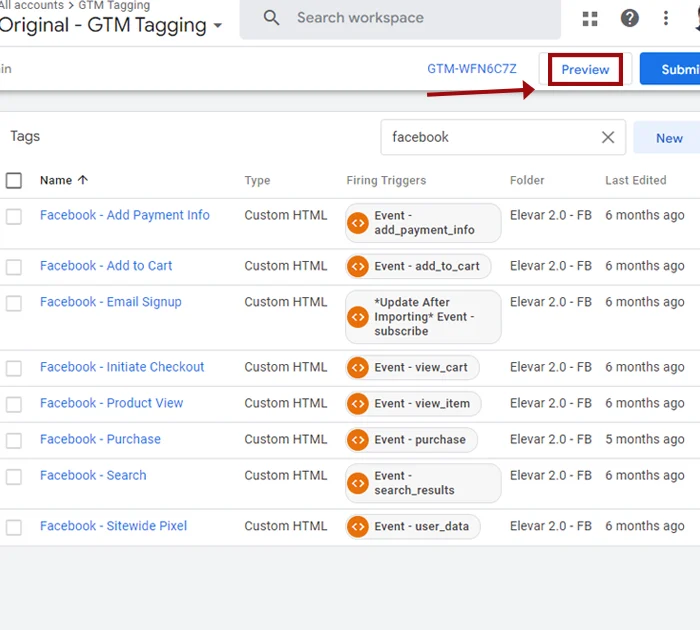700x630 pixels.
Task: Click the purchase trigger icon
Action: coord(358,440)
